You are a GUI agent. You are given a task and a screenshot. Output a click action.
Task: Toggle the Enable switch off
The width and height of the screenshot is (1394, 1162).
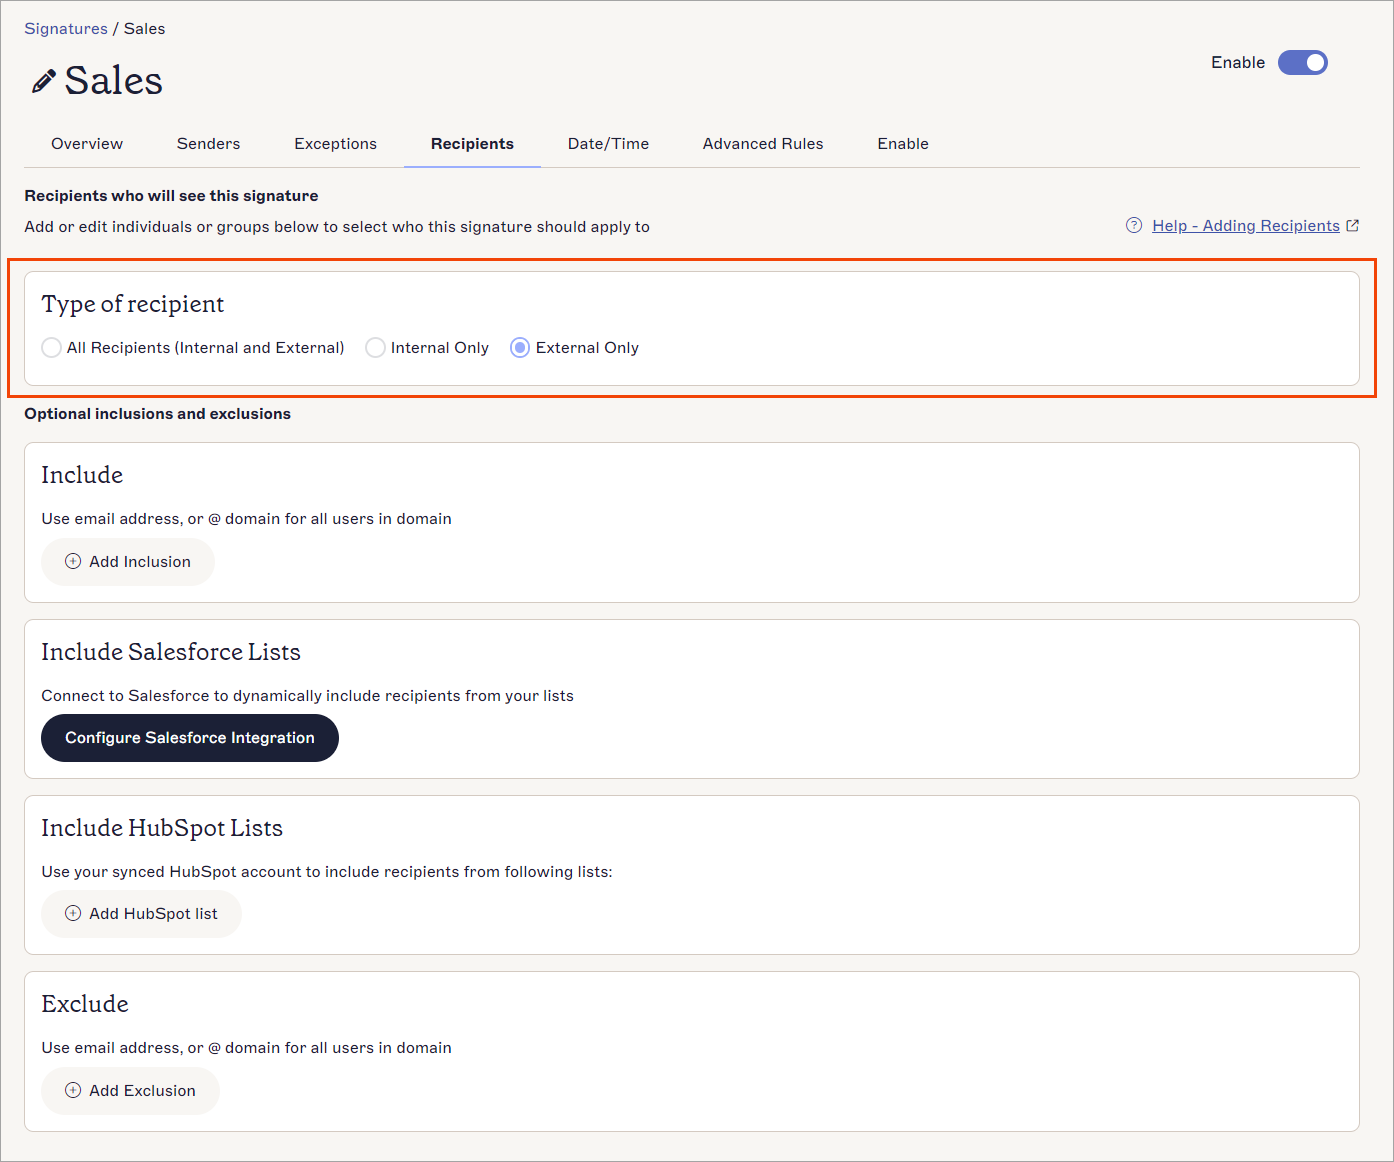tap(1303, 62)
